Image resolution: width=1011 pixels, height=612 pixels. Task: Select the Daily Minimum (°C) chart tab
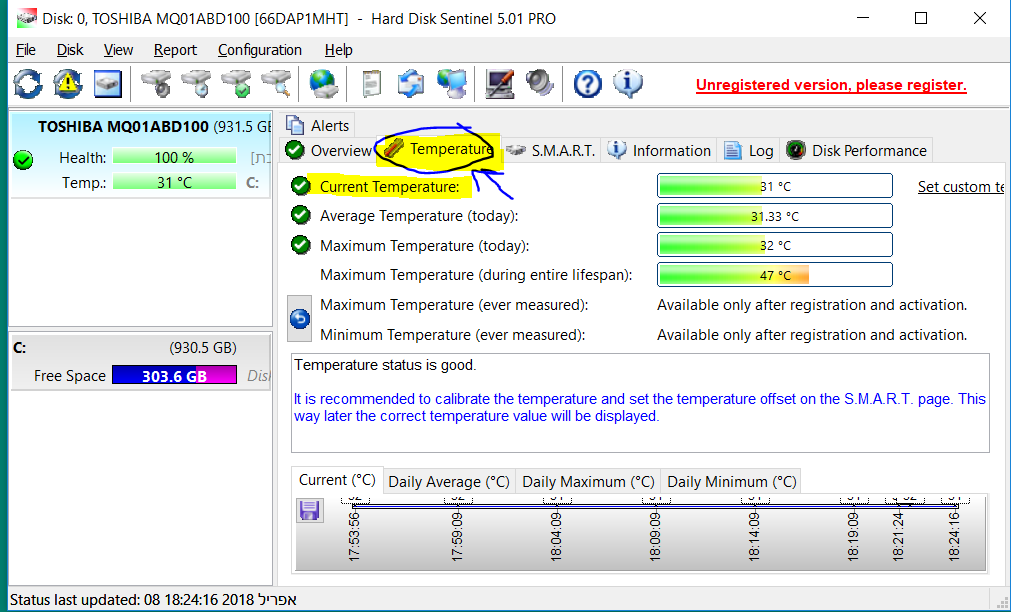click(732, 482)
